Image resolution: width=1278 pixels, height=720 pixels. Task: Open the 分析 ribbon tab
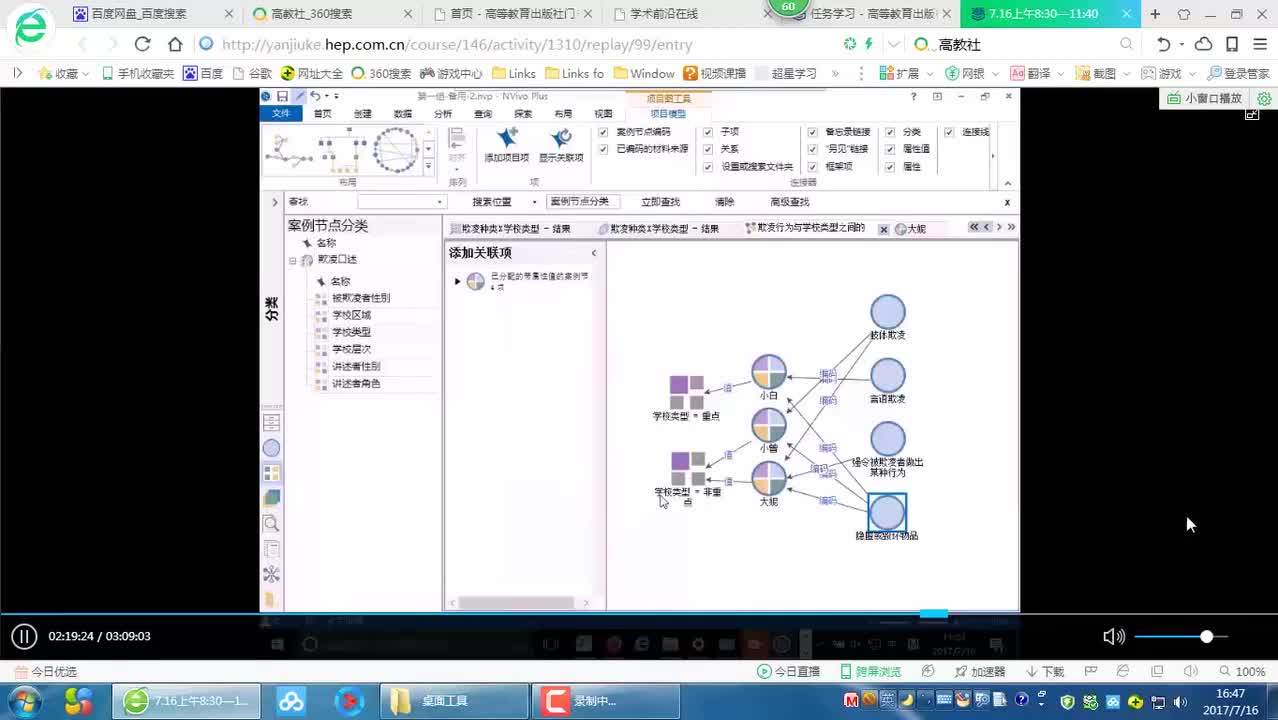[442, 114]
